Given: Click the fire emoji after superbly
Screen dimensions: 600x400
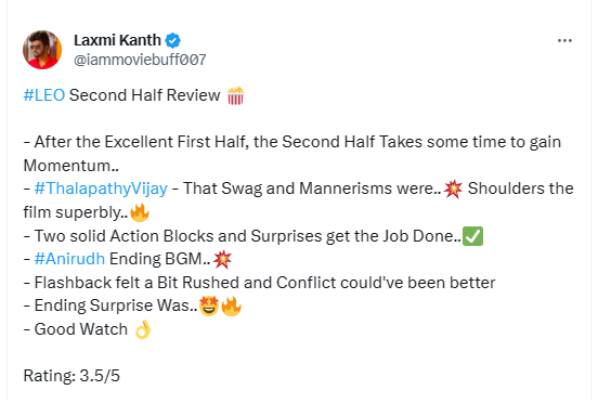Looking at the screenshot, I should (x=139, y=213).
